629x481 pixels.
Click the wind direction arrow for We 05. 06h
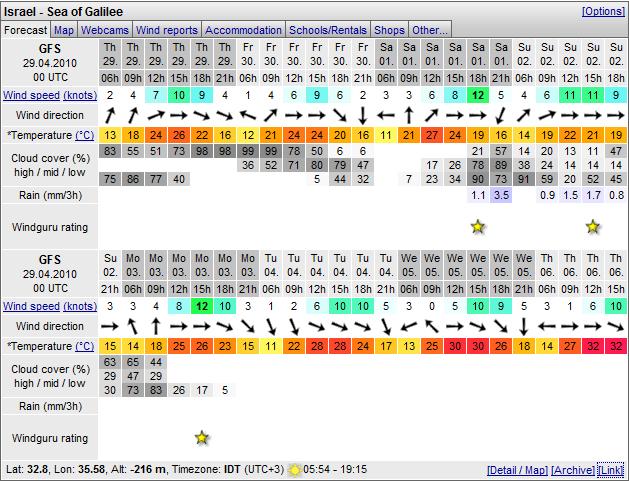point(409,327)
